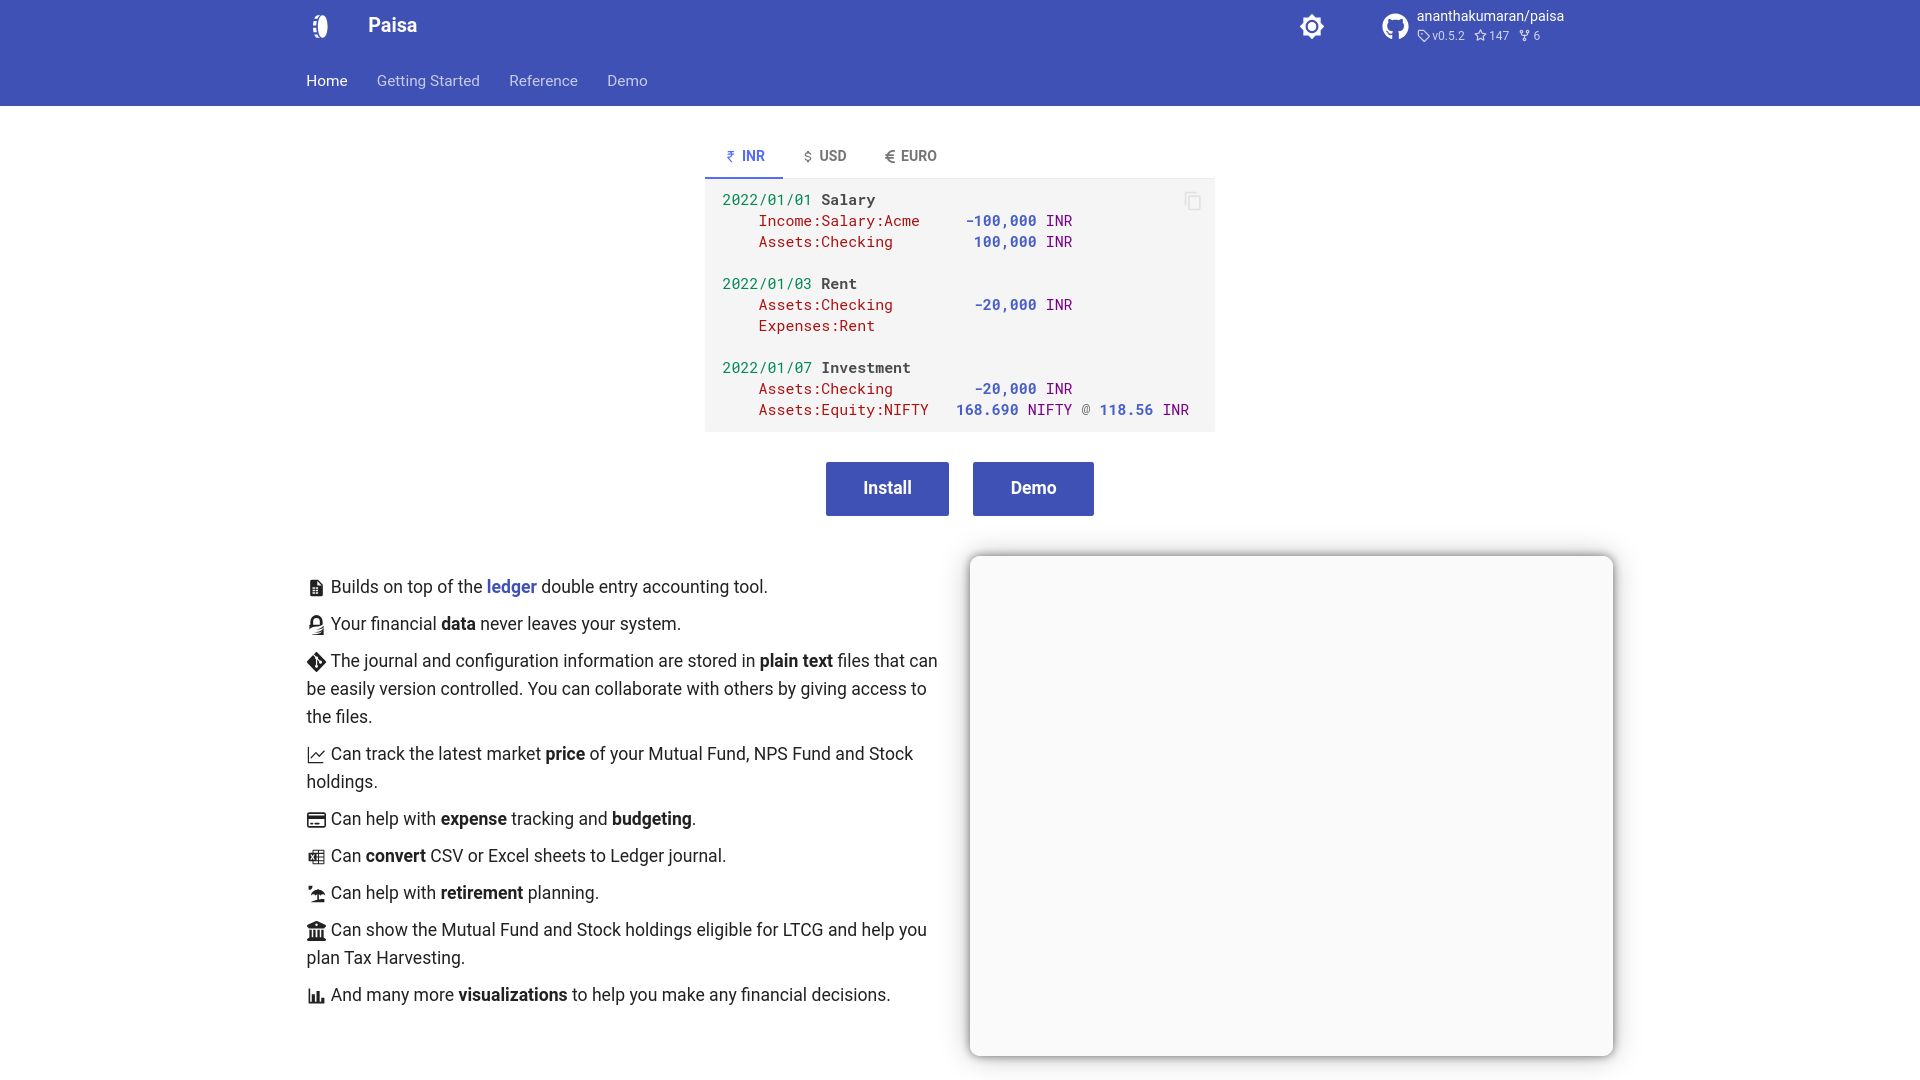The image size is (1920, 1080).
Task: Click the Install button
Action: [887, 489]
